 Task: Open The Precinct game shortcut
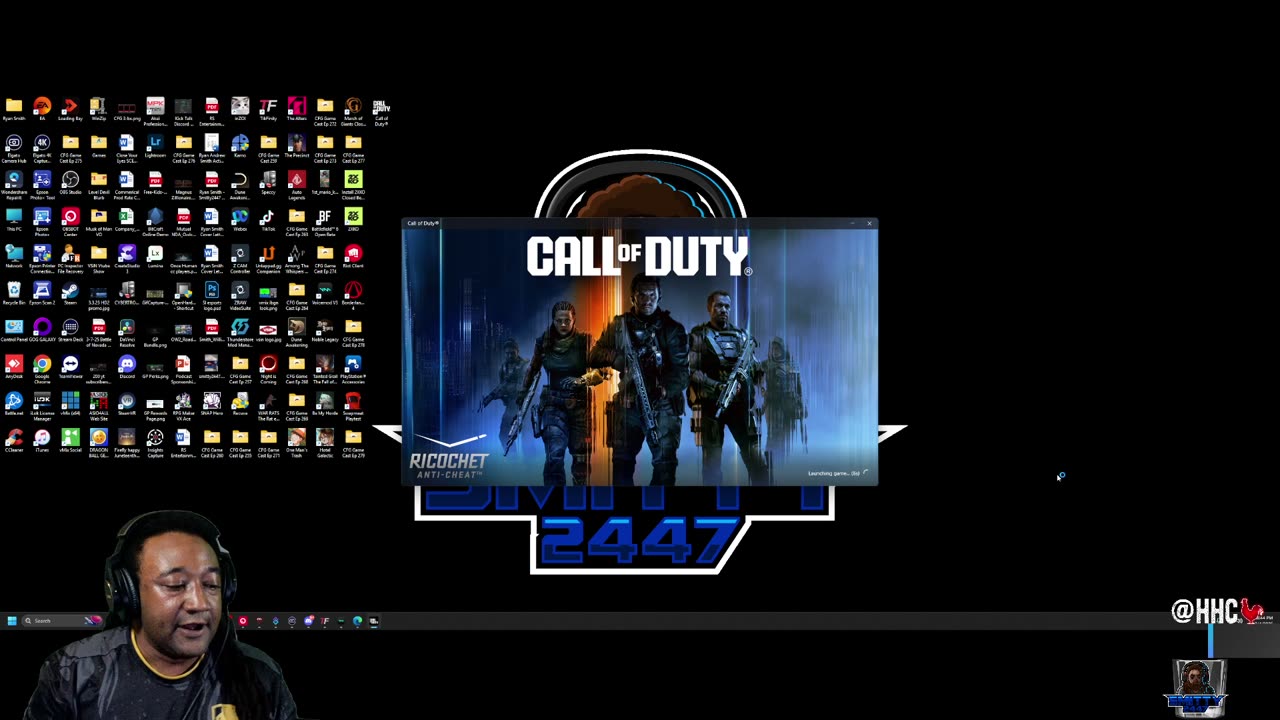click(x=296, y=146)
